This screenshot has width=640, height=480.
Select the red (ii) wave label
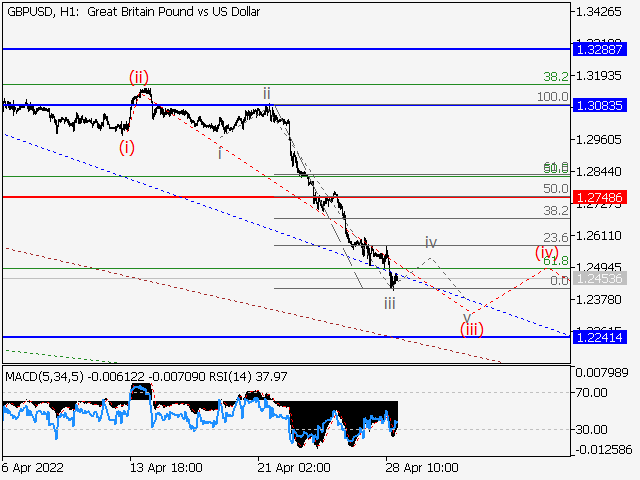point(139,77)
